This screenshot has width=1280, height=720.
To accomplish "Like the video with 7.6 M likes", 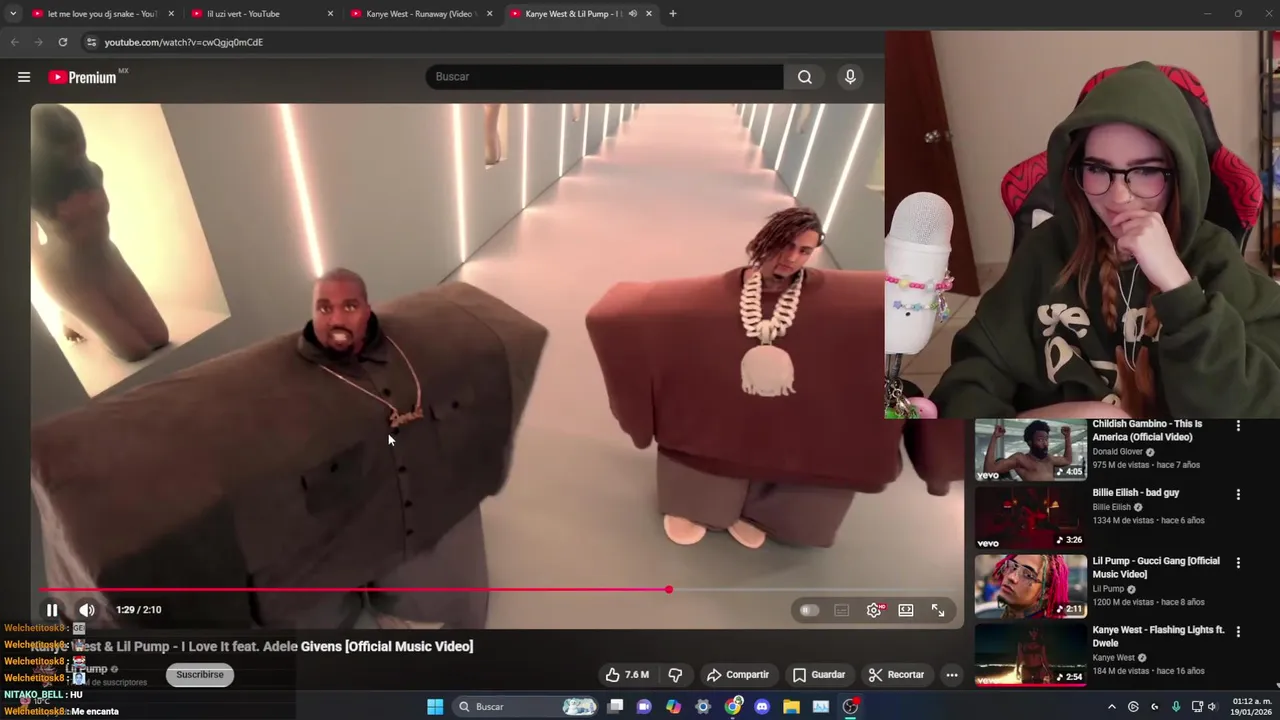I will coord(627,675).
